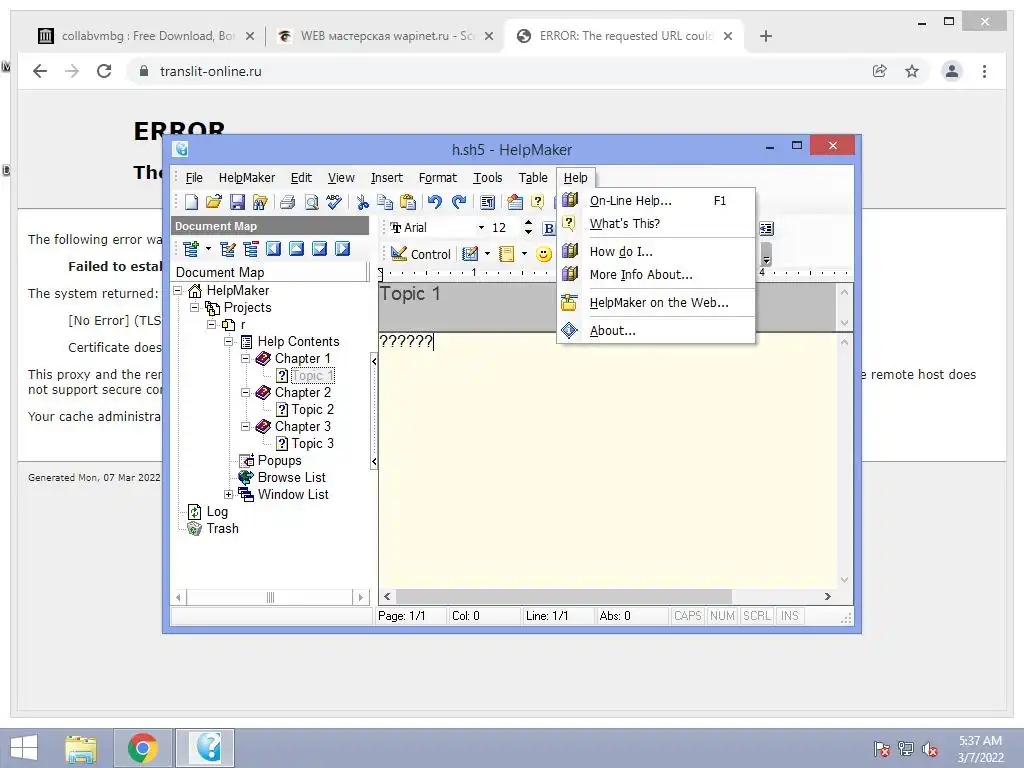Collapse the Help Contents tree node
The image size is (1024, 768).
pyautogui.click(x=229, y=342)
